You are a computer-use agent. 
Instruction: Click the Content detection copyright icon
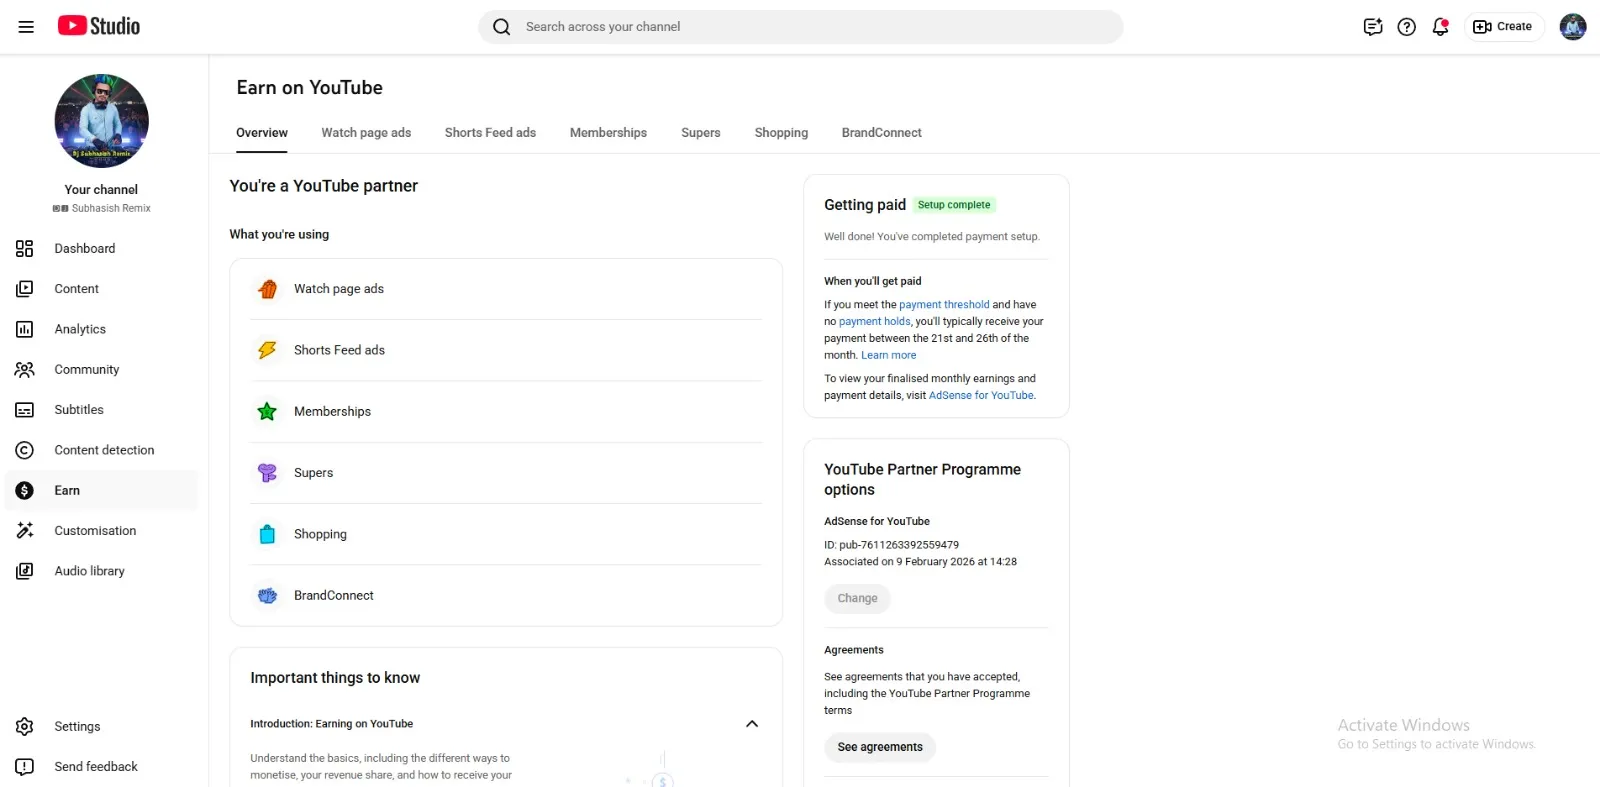point(25,450)
